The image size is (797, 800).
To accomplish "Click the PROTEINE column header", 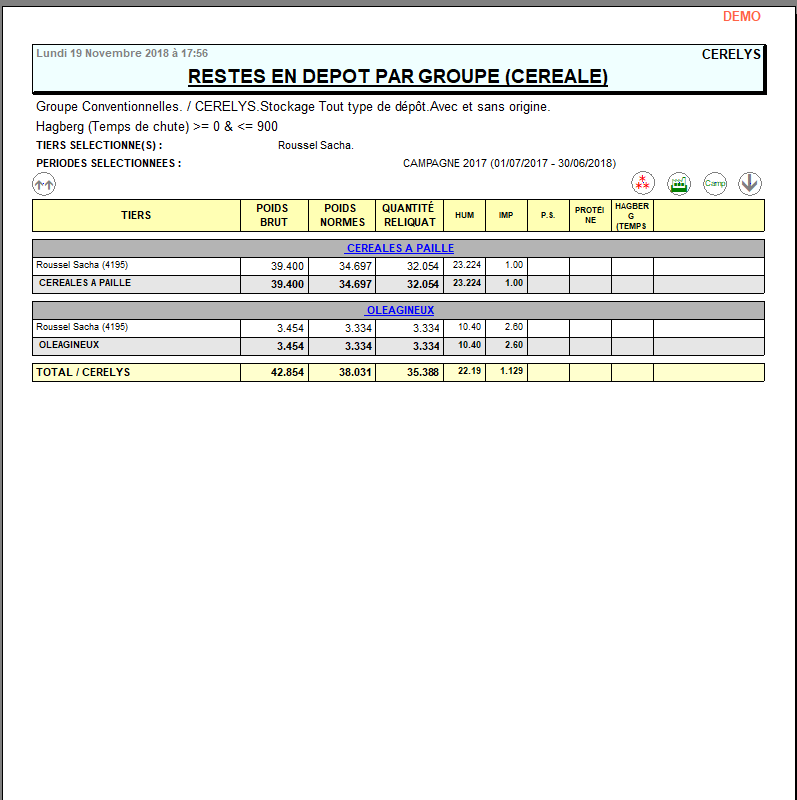I will tap(590, 215).
